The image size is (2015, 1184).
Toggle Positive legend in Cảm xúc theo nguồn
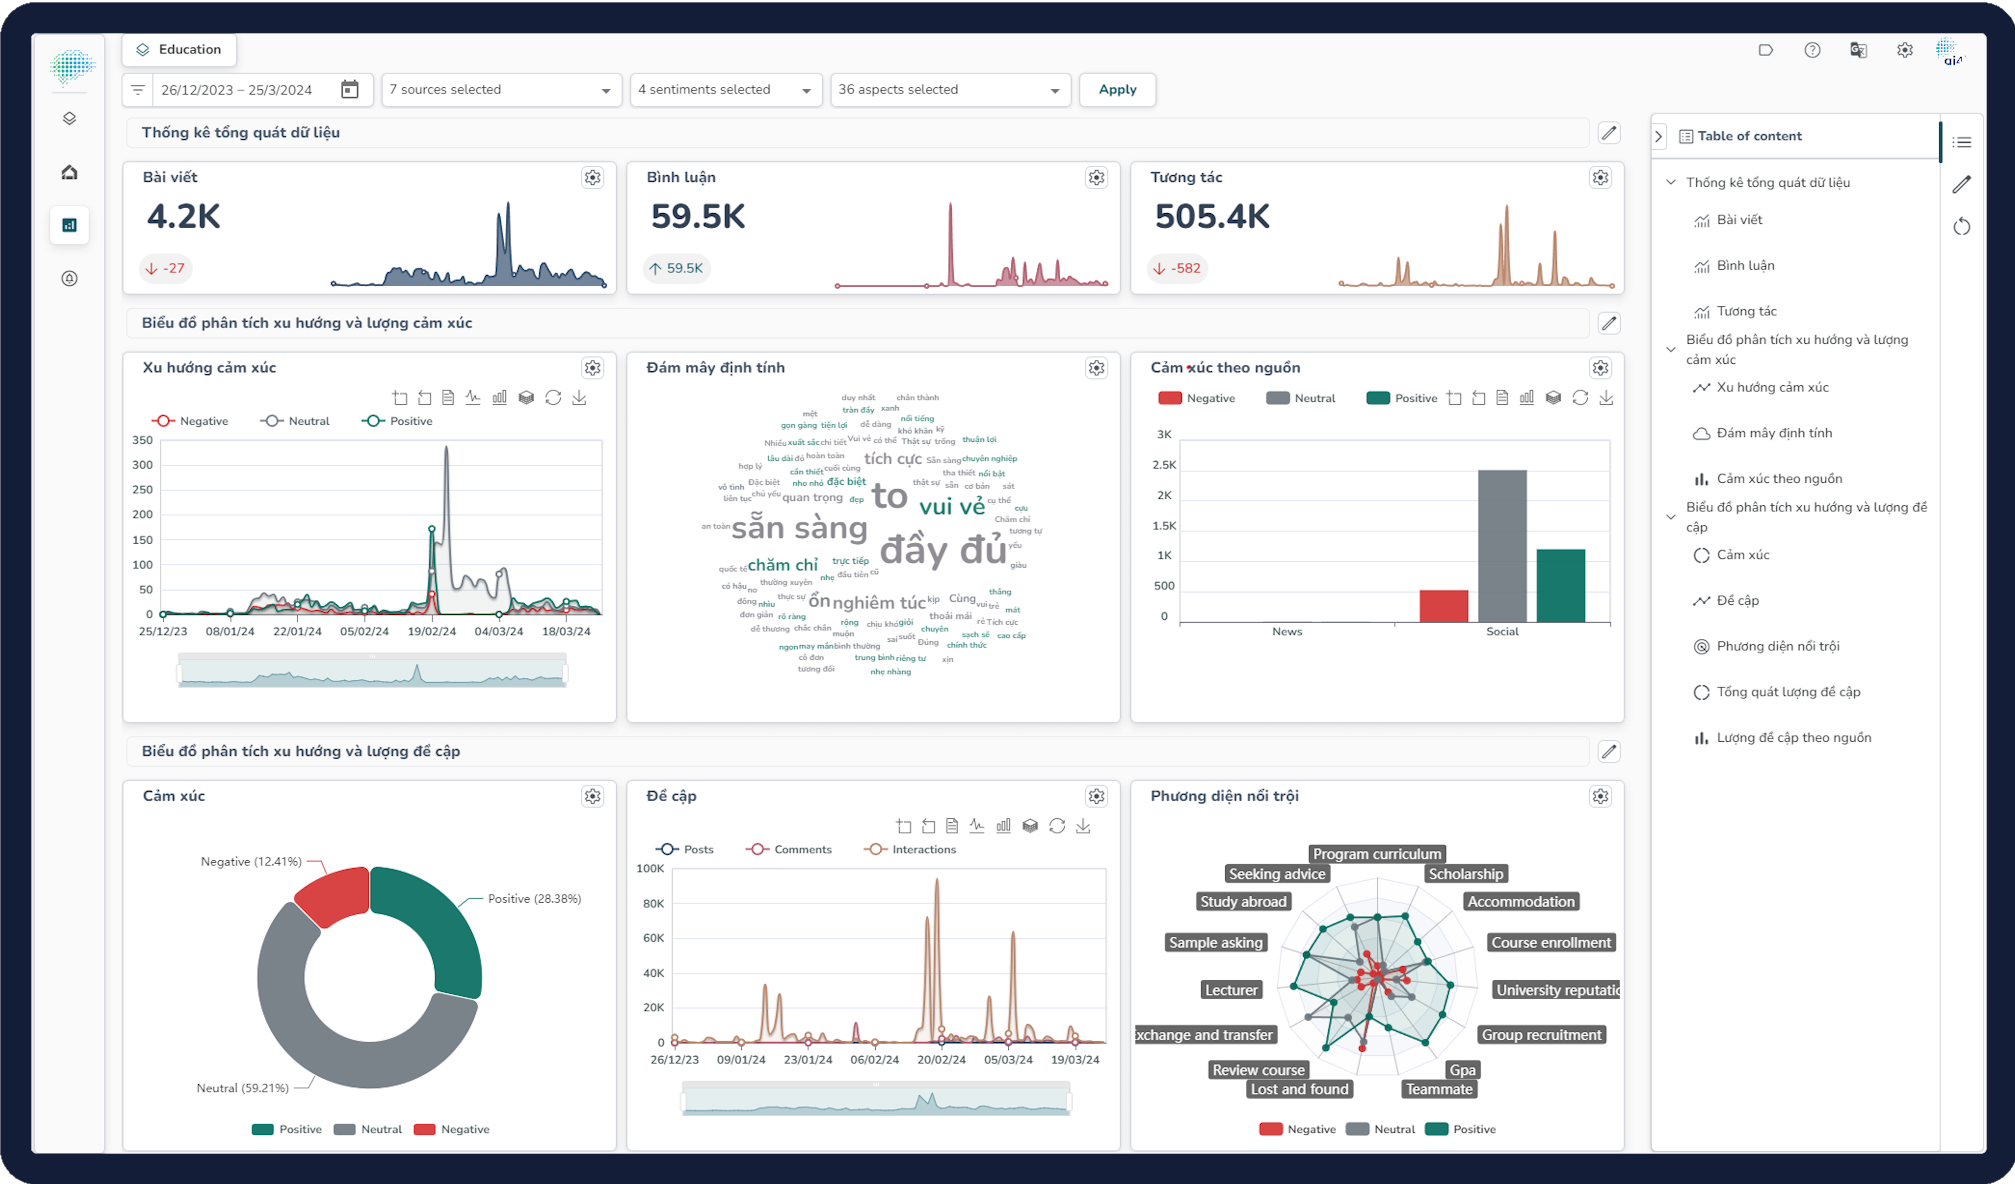point(1401,398)
